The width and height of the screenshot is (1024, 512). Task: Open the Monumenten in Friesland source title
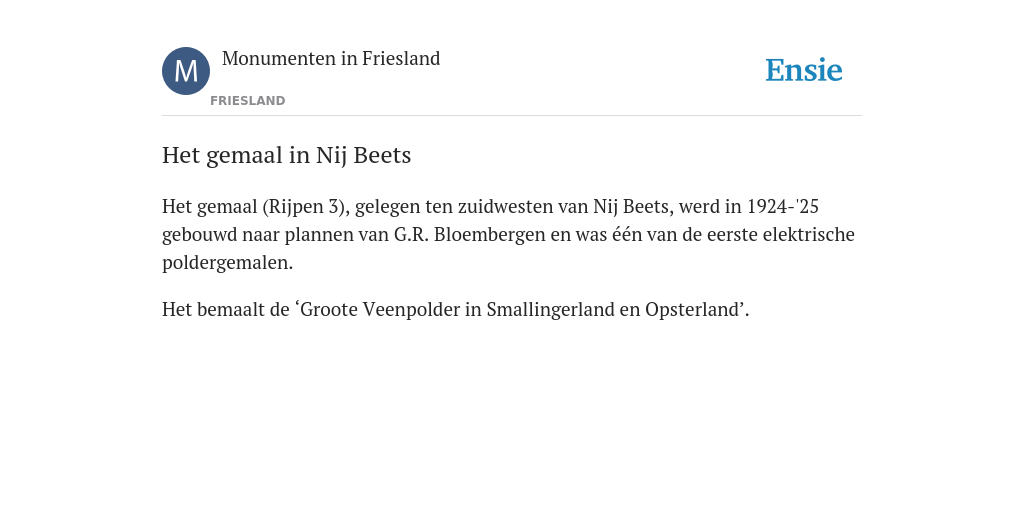pos(331,58)
